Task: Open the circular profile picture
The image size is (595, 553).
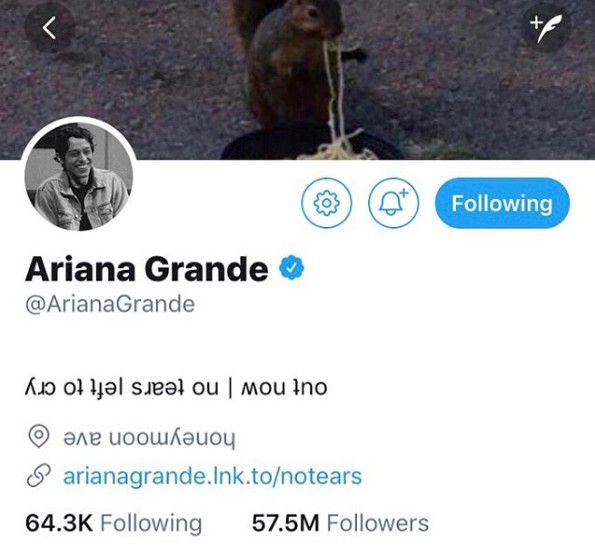Action: 79,176
